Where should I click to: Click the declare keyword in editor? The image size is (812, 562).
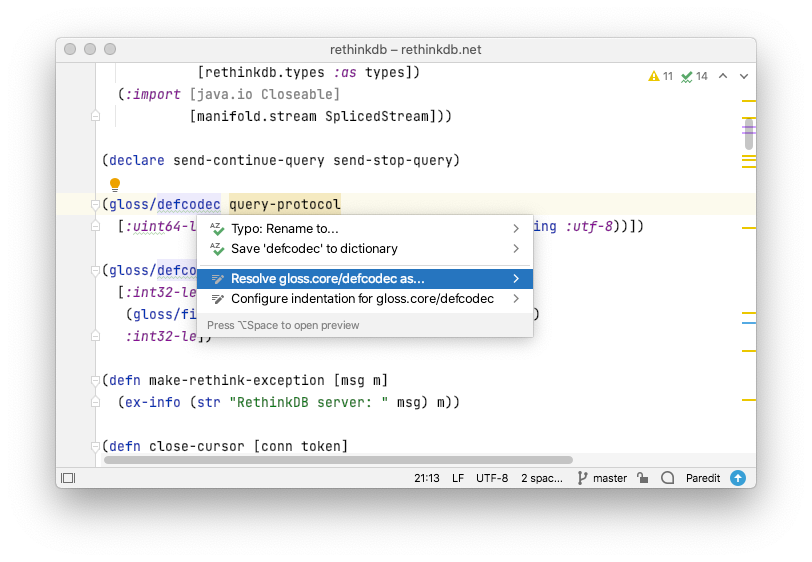pos(137,160)
